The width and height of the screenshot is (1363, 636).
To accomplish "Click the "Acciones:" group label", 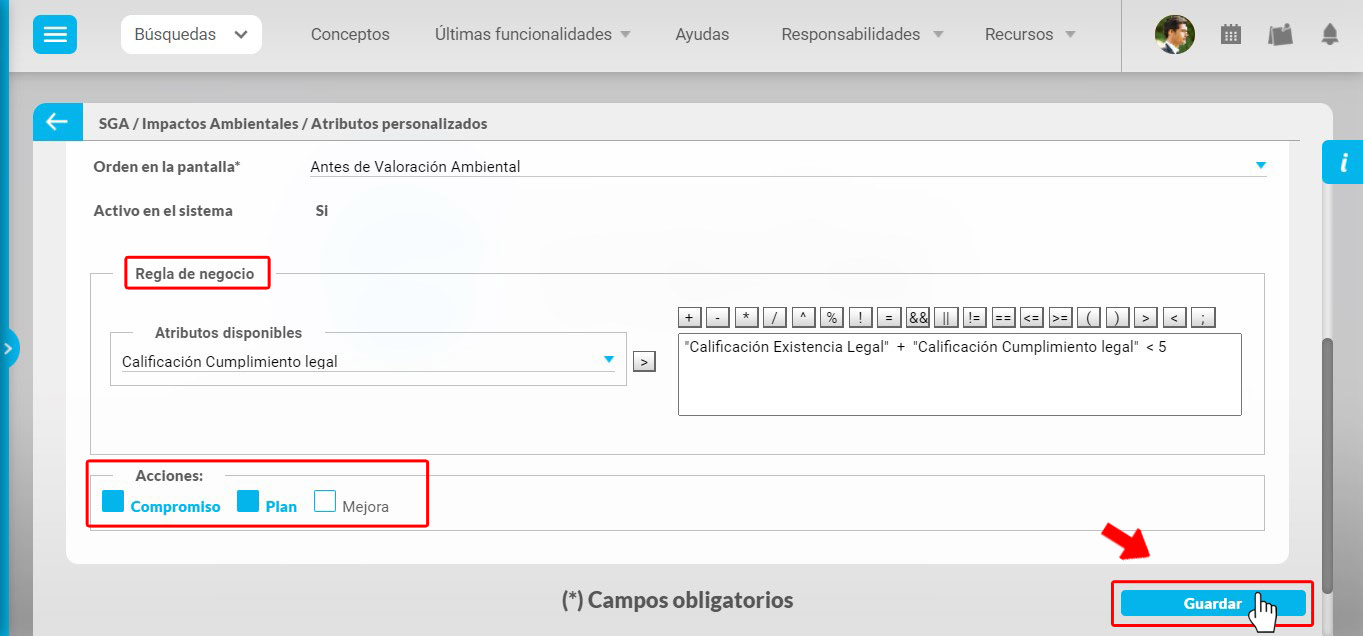I will tap(169, 476).
